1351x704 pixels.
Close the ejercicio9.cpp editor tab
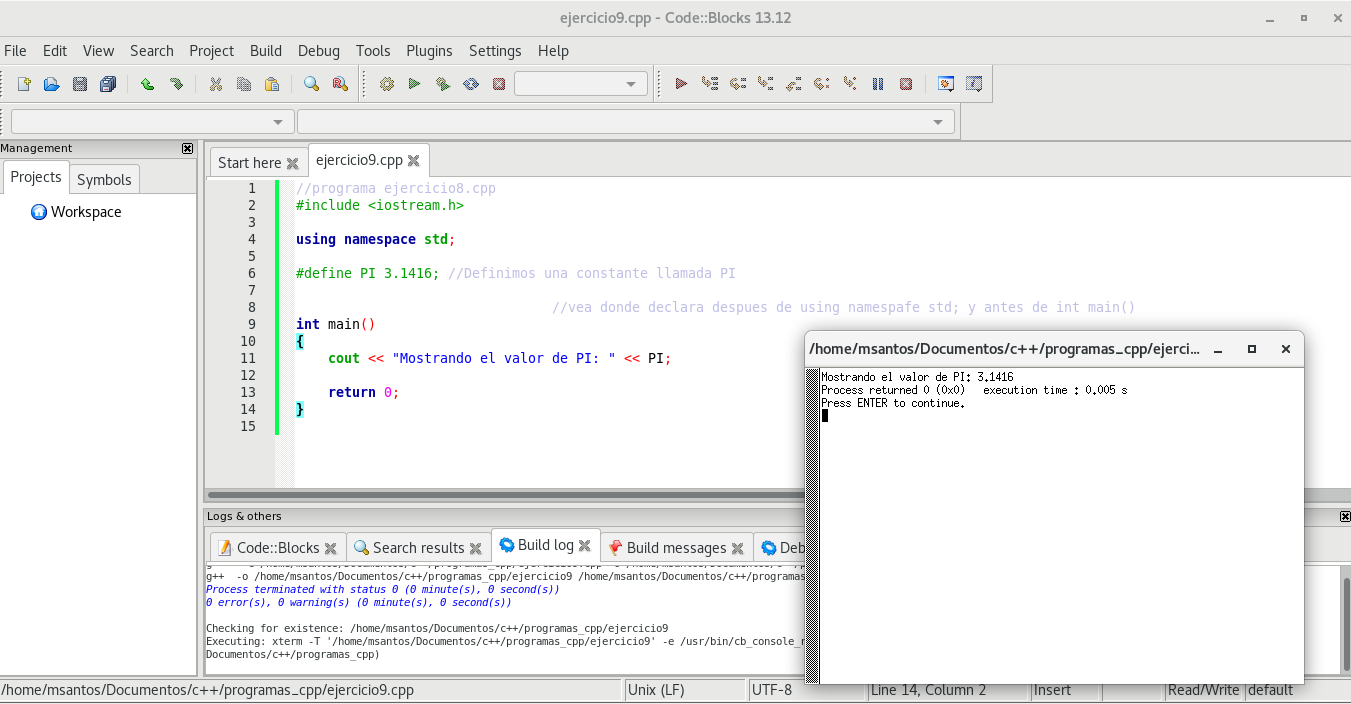(x=413, y=160)
